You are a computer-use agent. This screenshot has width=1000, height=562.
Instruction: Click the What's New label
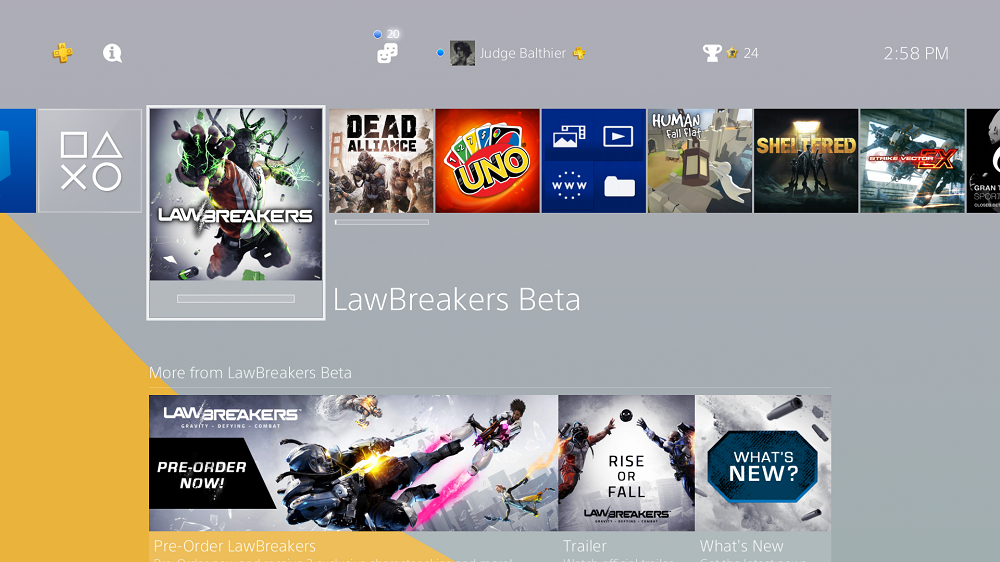click(x=741, y=546)
